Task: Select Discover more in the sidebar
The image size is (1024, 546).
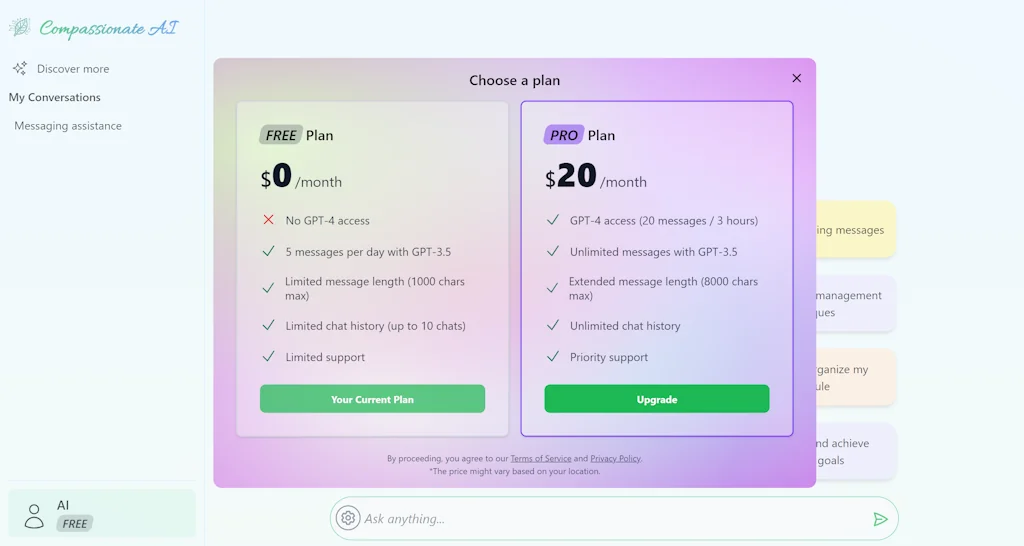Action: pyautogui.click(x=73, y=69)
